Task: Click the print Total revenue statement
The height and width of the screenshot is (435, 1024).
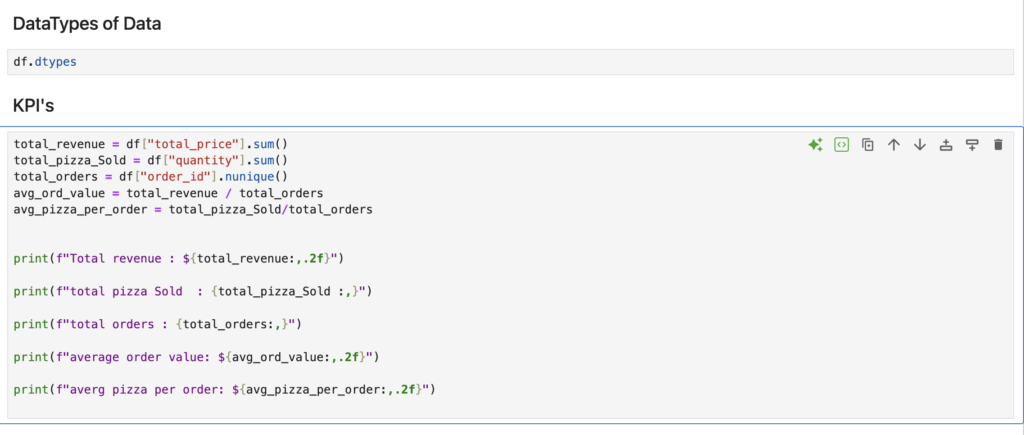Action: pyautogui.click(x=179, y=259)
